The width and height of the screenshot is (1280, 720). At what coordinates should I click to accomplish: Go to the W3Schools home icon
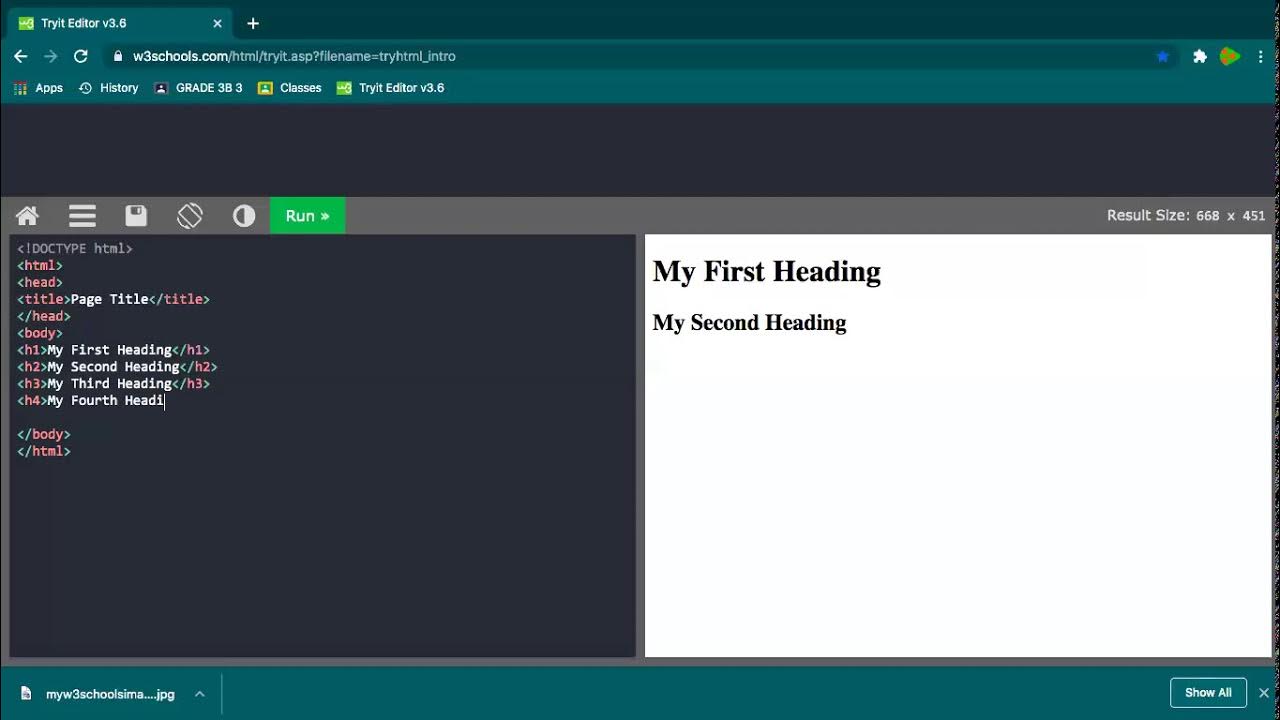tap(27, 216)
